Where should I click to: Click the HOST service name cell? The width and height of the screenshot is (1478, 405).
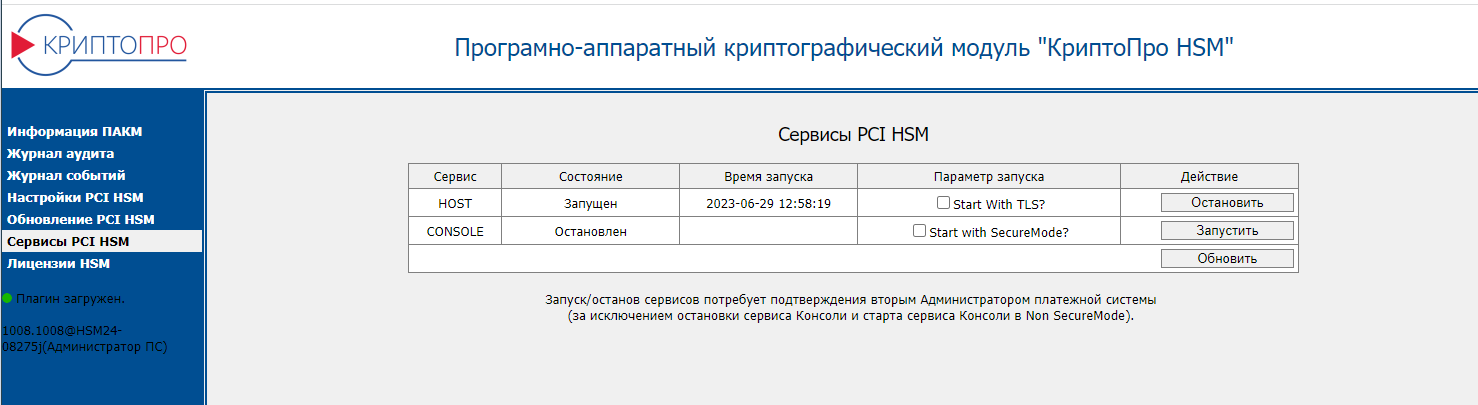point(455,203)
